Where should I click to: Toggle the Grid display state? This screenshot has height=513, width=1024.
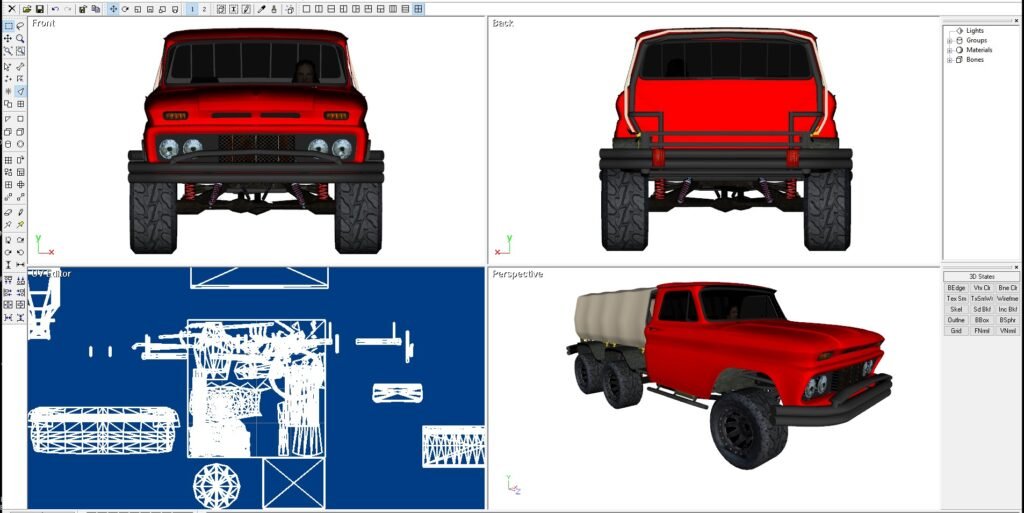tap(956, 330)
